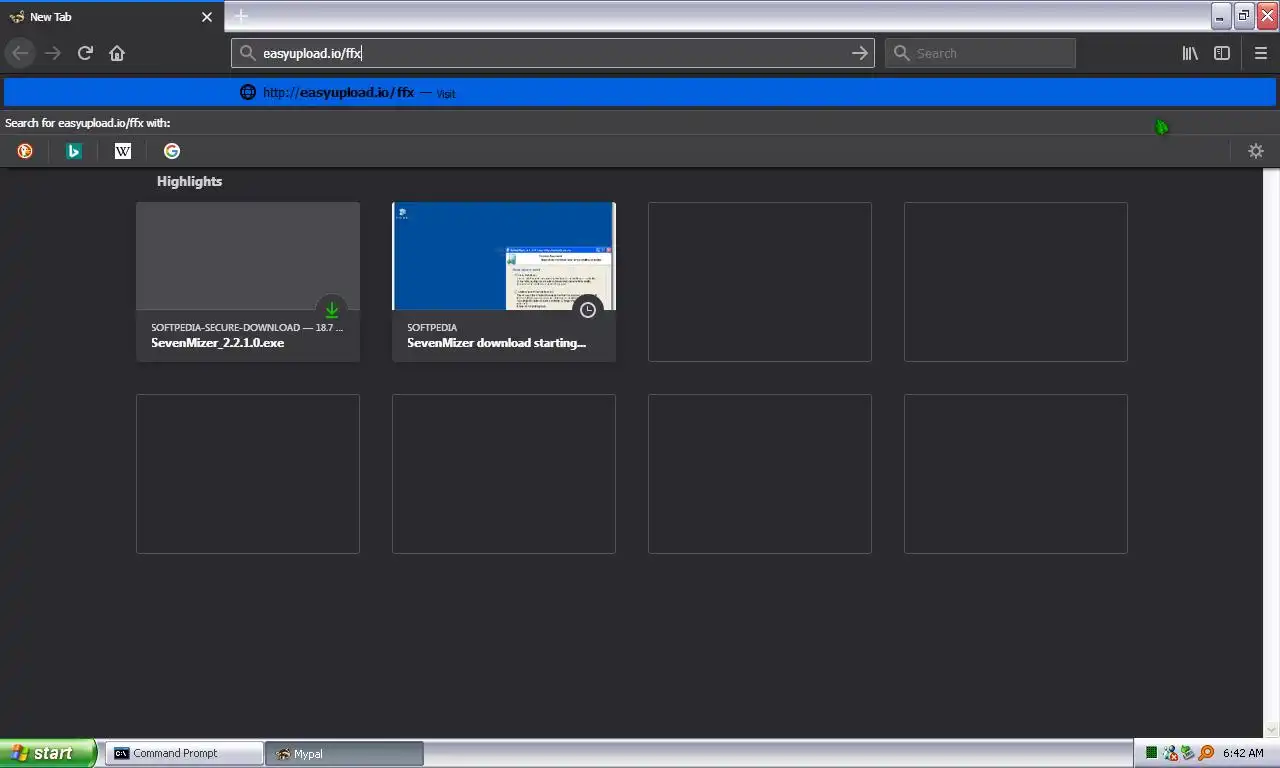Focus the Search box
The height and width of the screenshot is (768, 1280).
pos(981,53)
